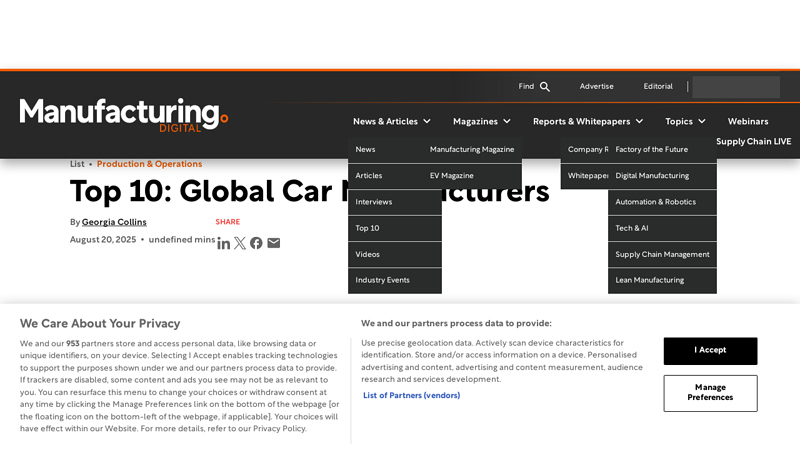Share article via email envelope icon

[273, 243]
